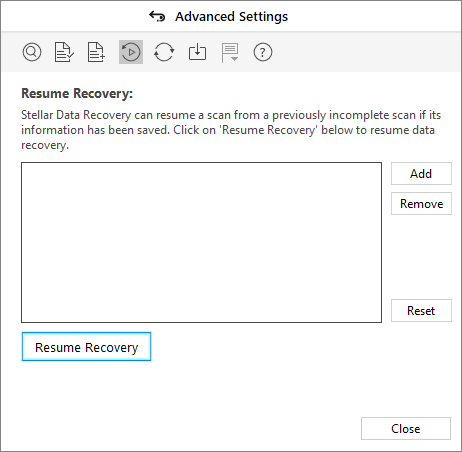Open the File List settings icon
This screenshot has height=452, width=462.
[x=64, y=52]
